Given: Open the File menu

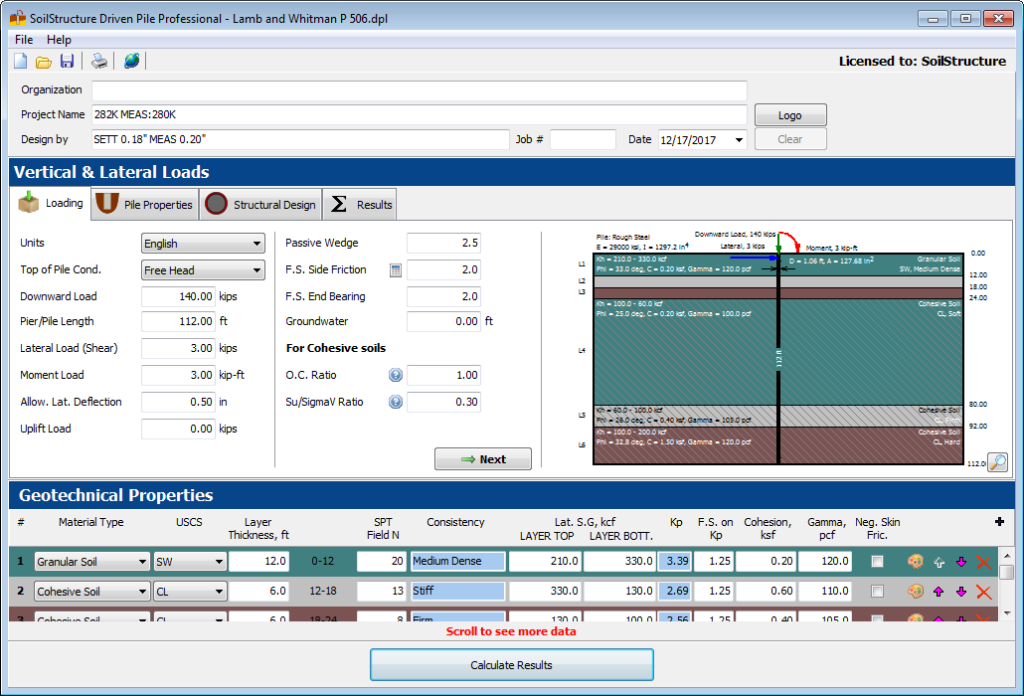Looking at the screenshot, I should [x=24, y=40].
